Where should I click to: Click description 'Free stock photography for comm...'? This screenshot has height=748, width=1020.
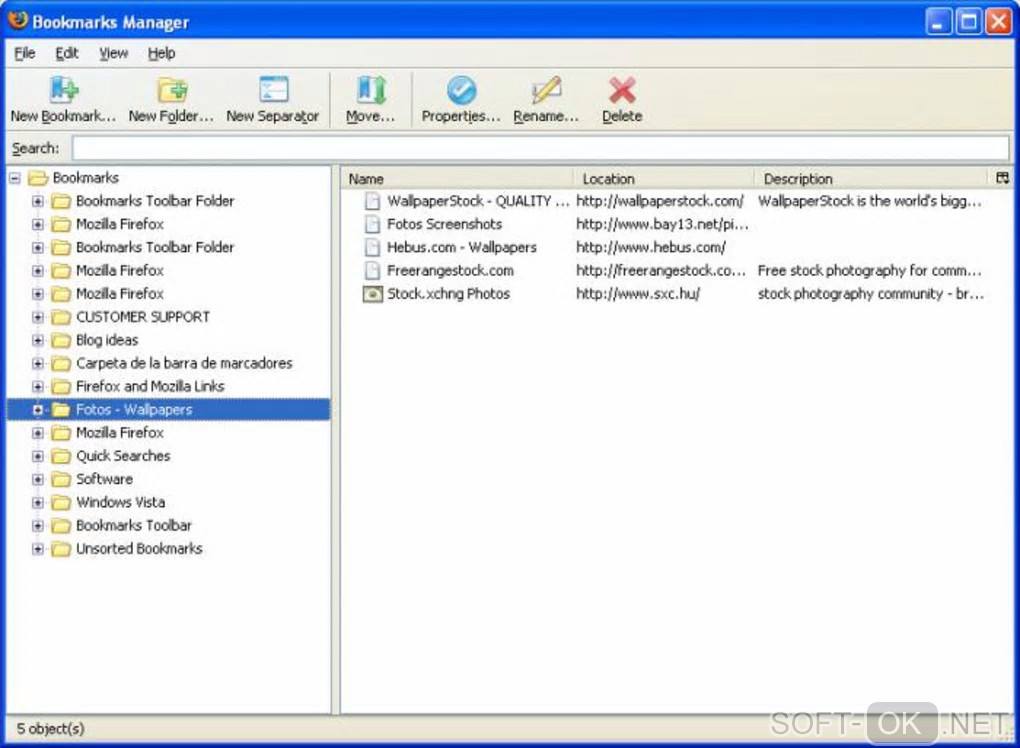[x=870, y=271]
